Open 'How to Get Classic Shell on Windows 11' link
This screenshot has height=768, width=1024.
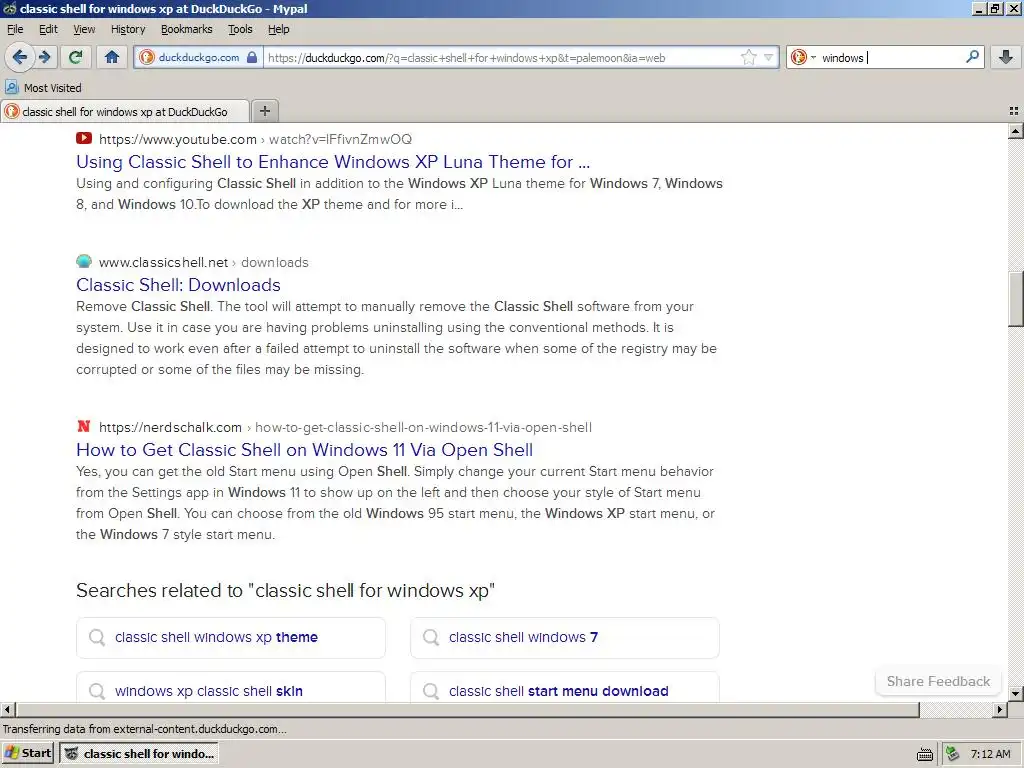304,450
